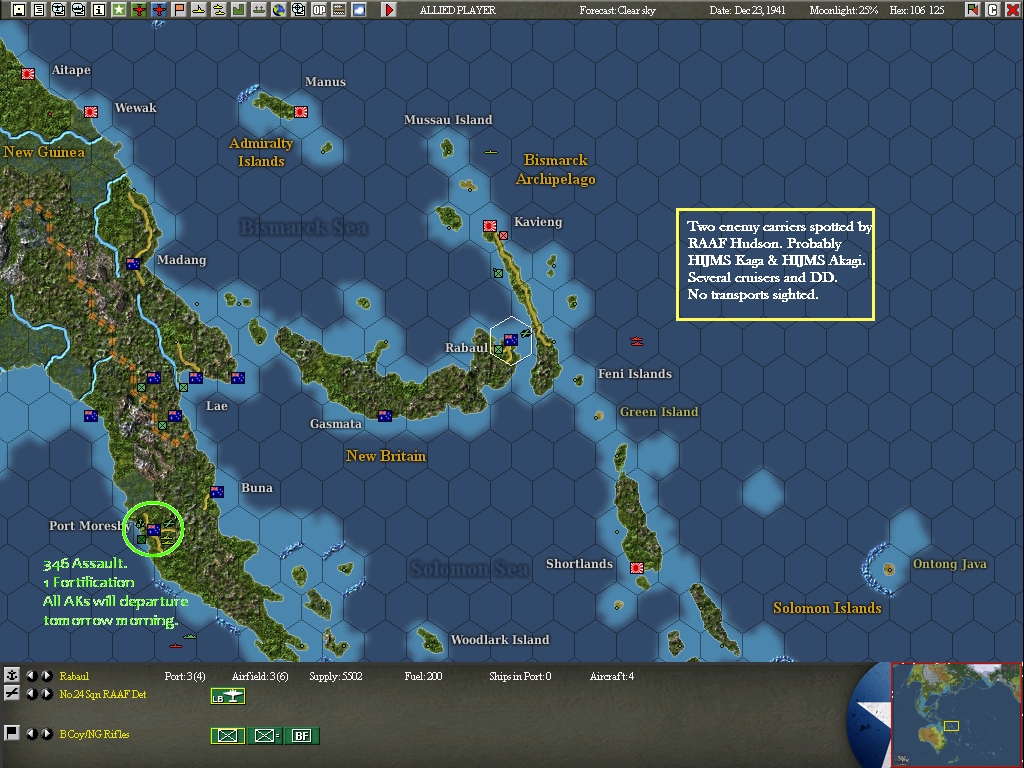Image resolution: width=1024 pixels, height=768 pixels.
Task: Open the port view with the anchor icon
Action: [13, 675]
